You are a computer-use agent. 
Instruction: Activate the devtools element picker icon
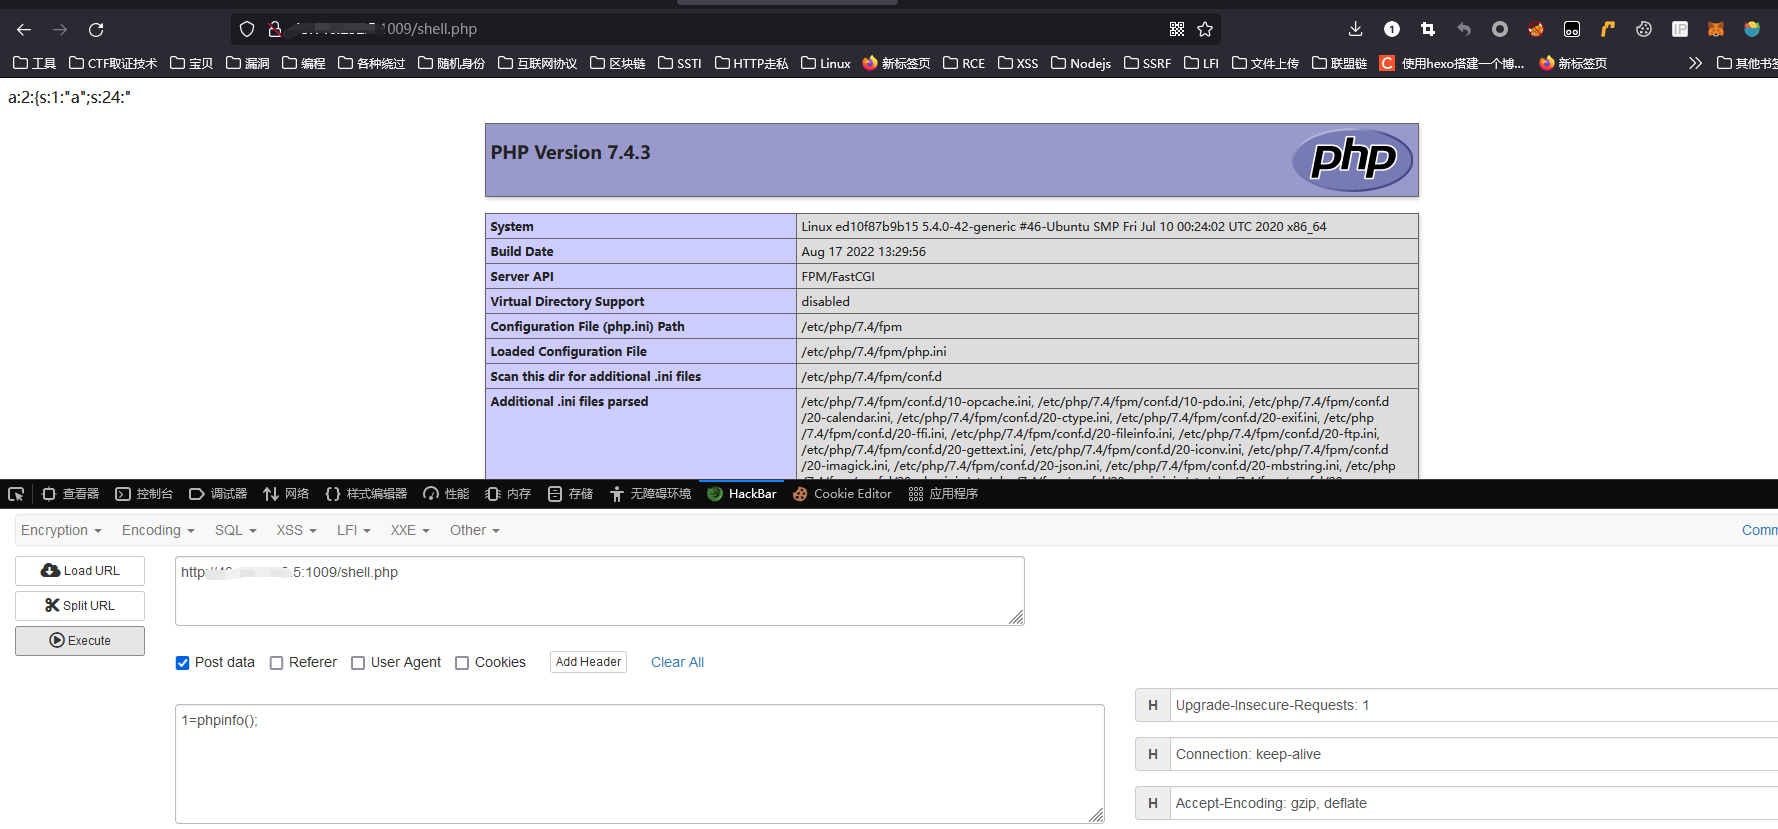click(16, 494)
